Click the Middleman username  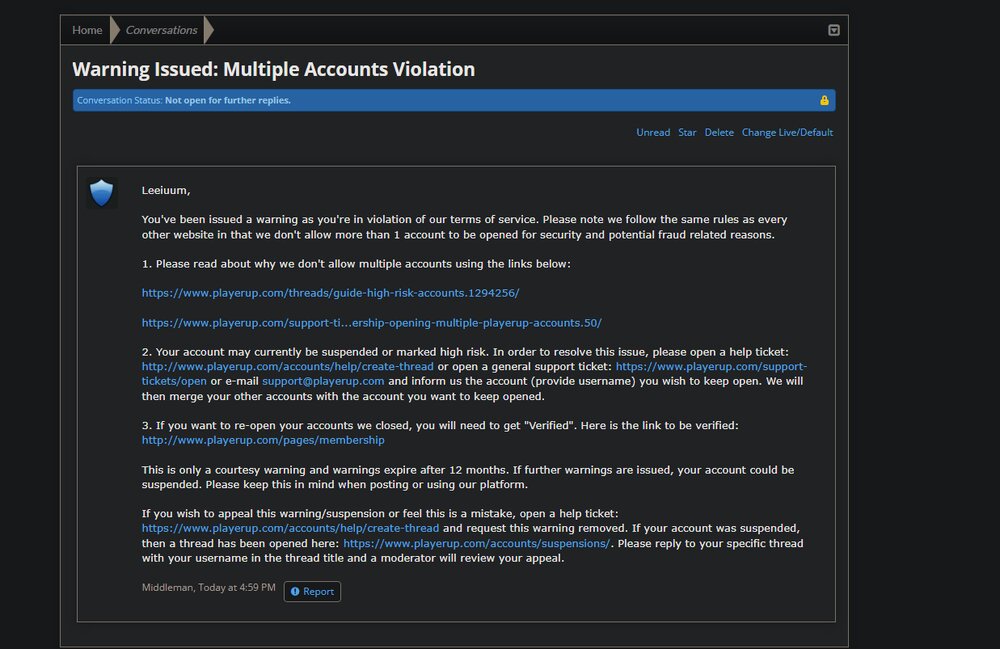[x=167, y=588]
